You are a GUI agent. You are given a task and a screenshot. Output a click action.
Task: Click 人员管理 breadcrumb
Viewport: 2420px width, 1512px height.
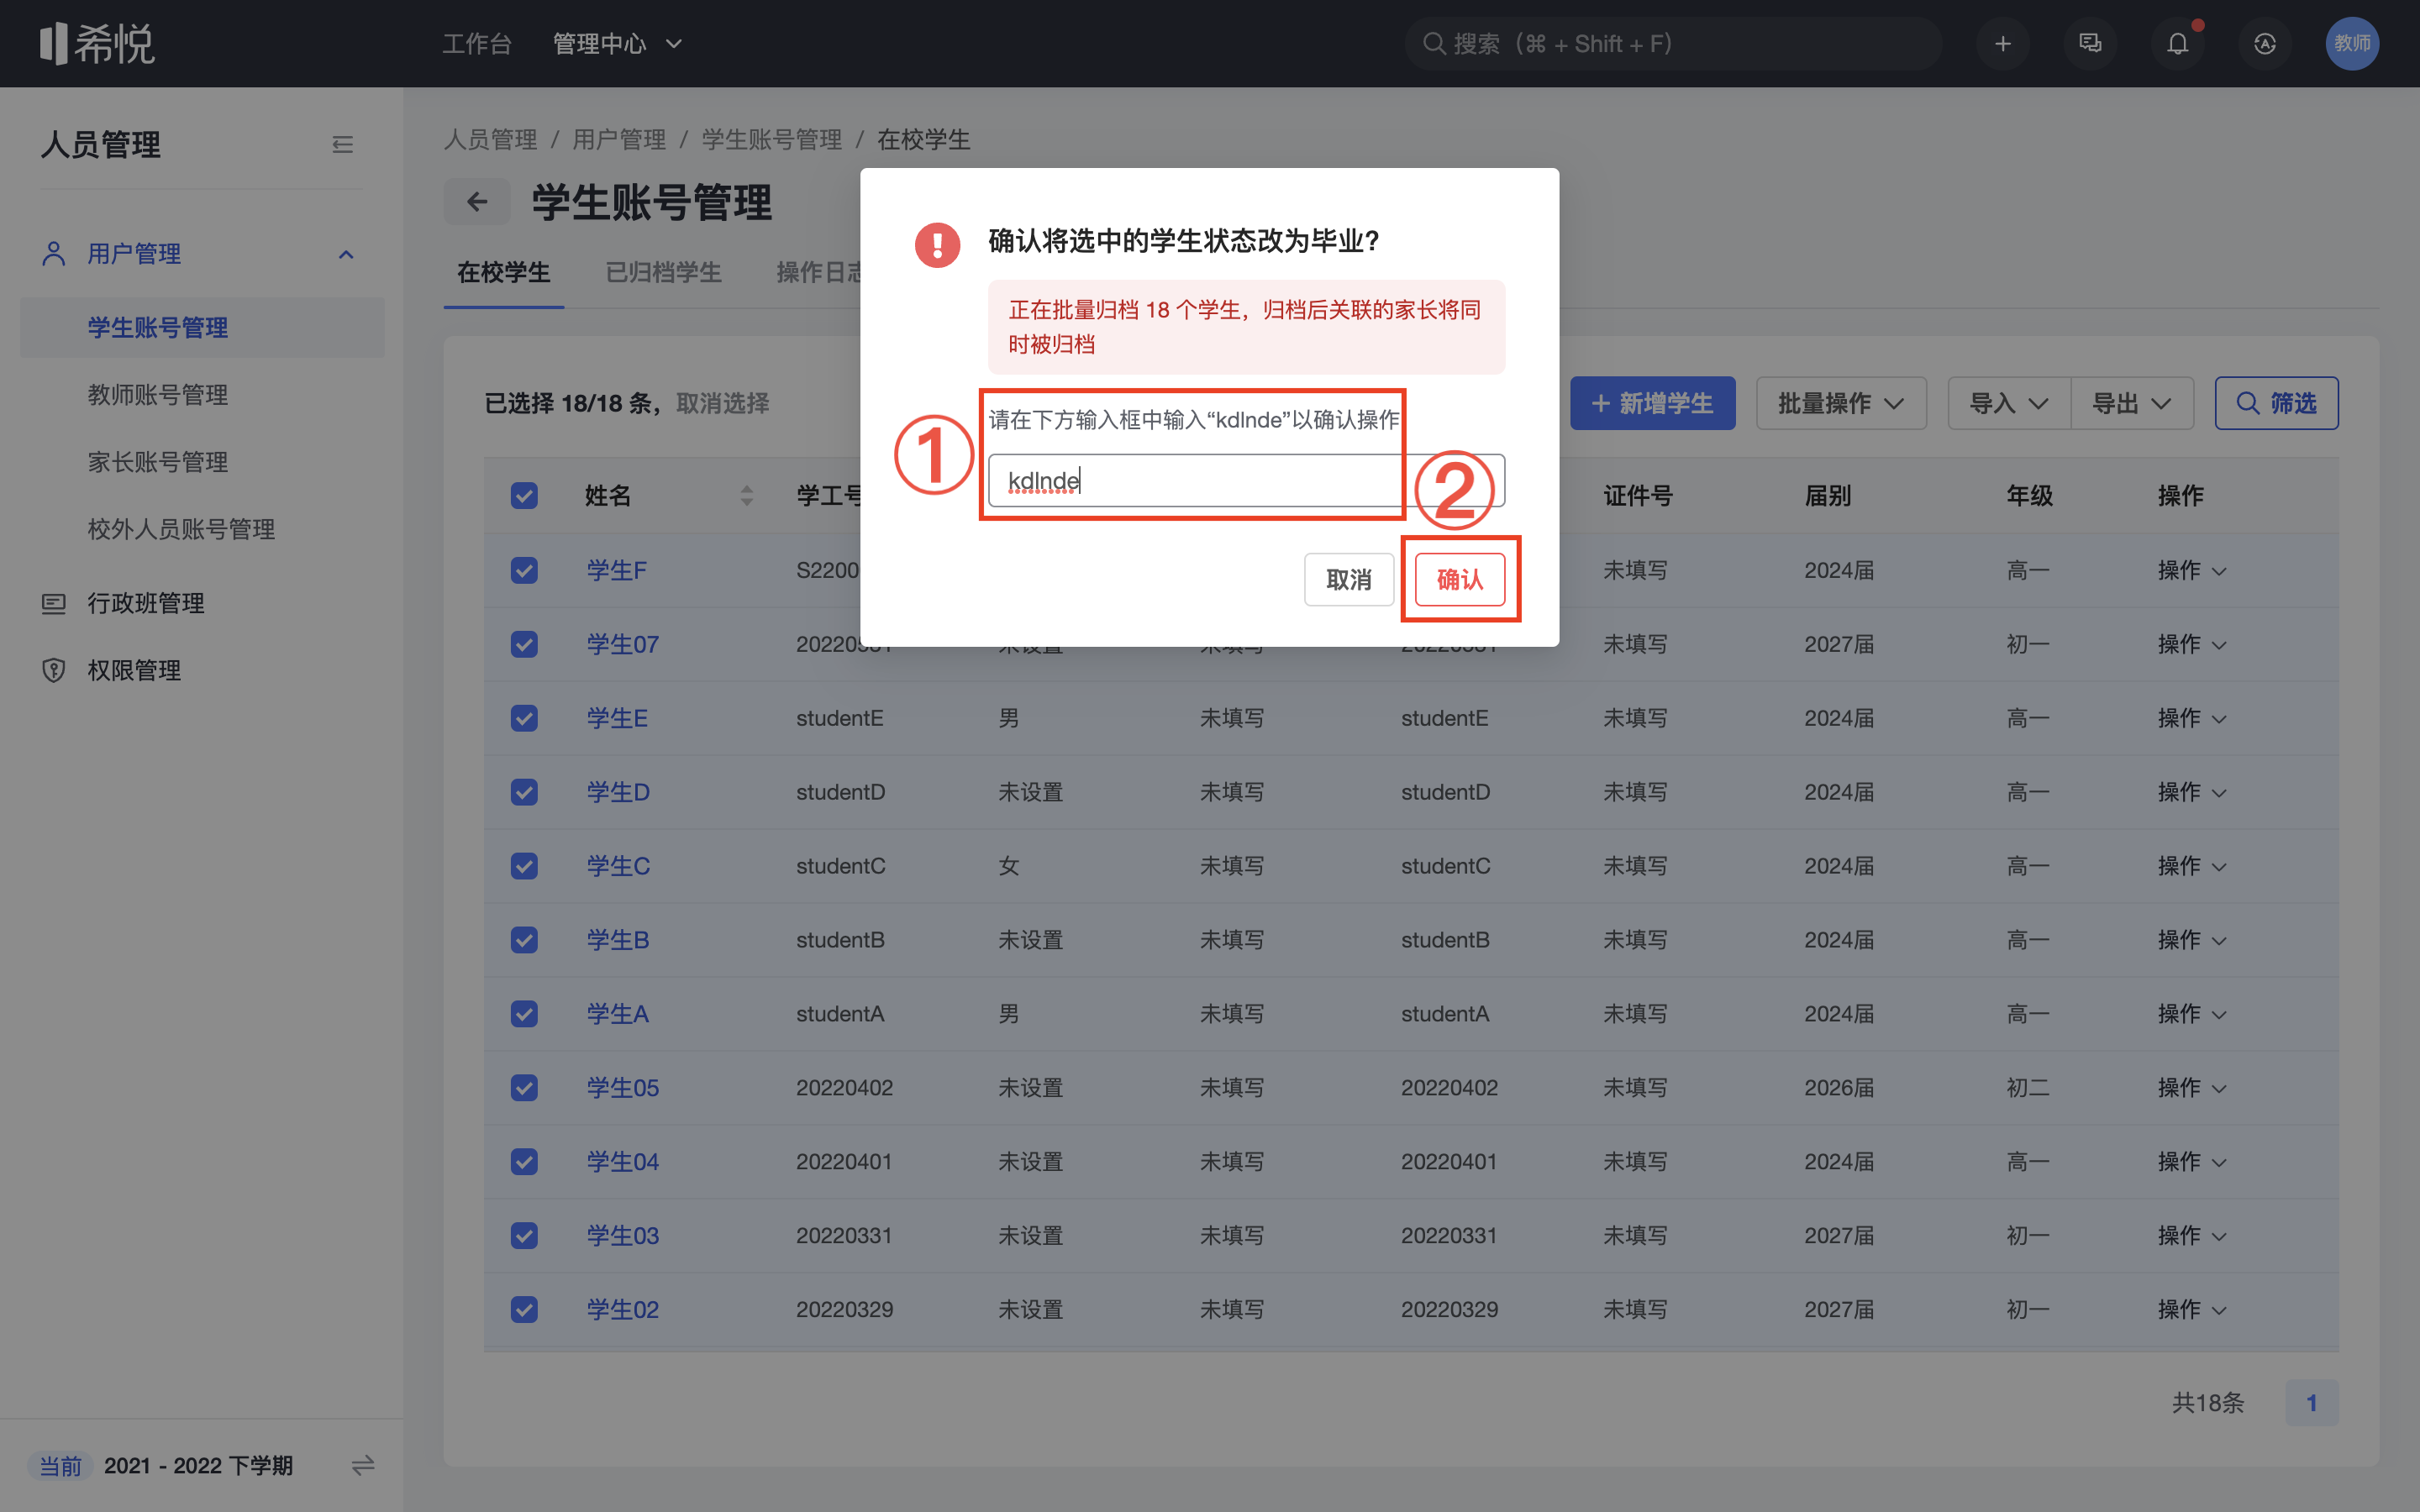pos(490,139)
